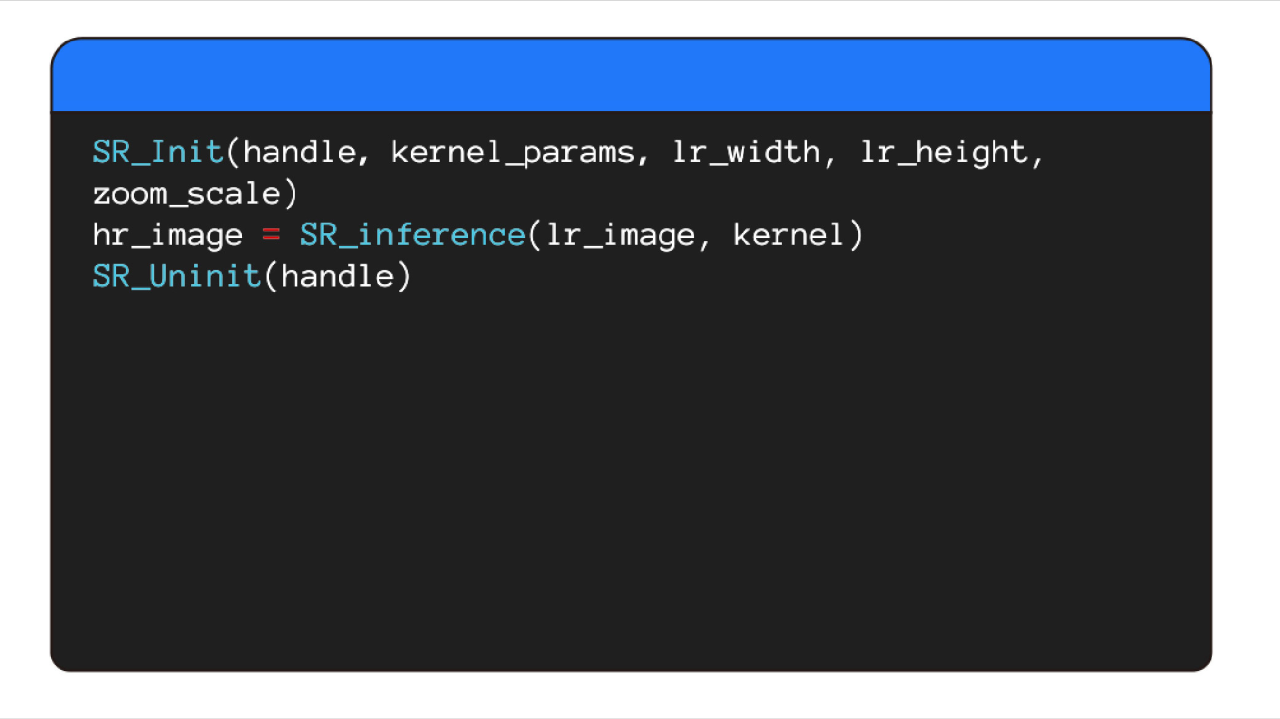Click the zoom_scale argument

tap(185, 194)
